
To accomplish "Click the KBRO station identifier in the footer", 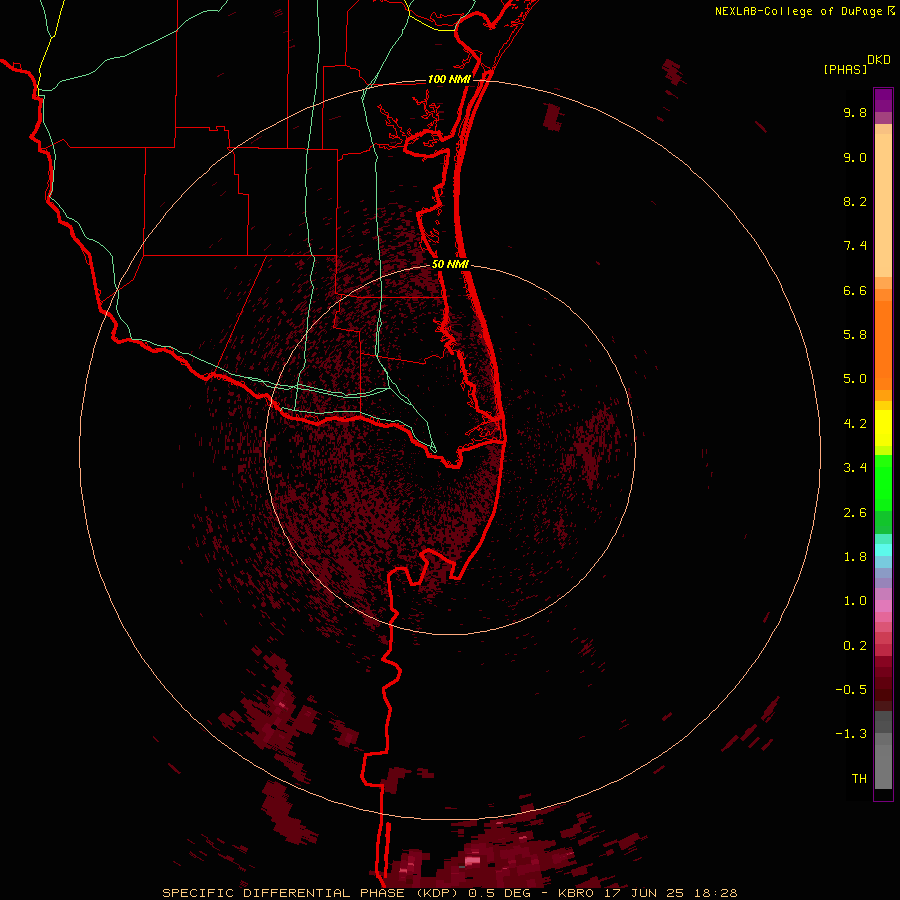I will (576, 893).
